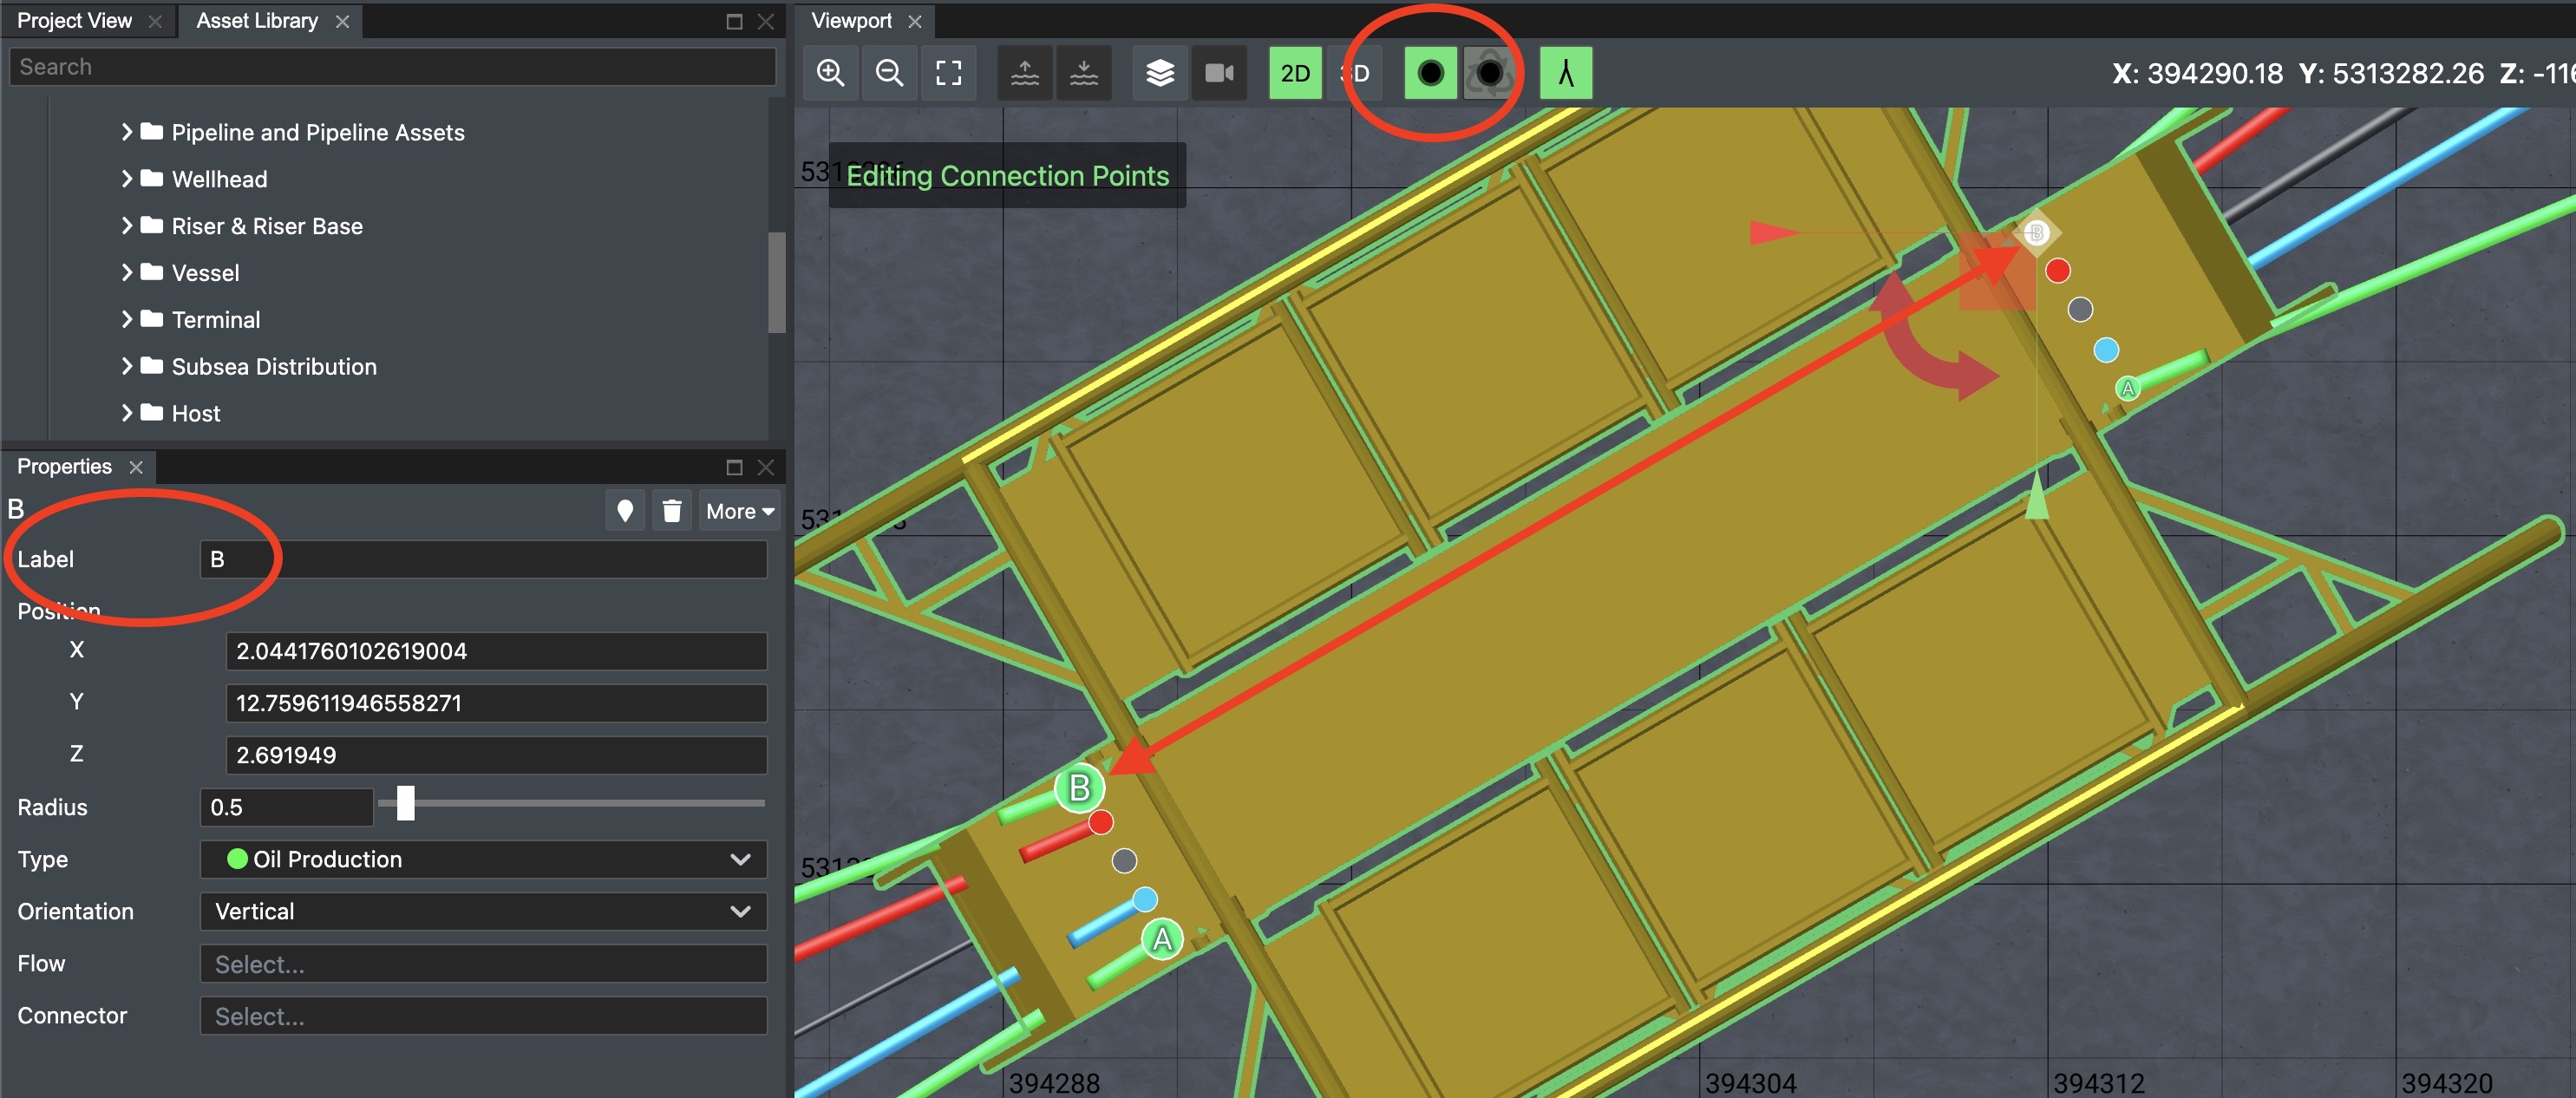Toggle the green connection points button
This screenshot has height=1098, width=2576.
click(x=1430, y=73)
